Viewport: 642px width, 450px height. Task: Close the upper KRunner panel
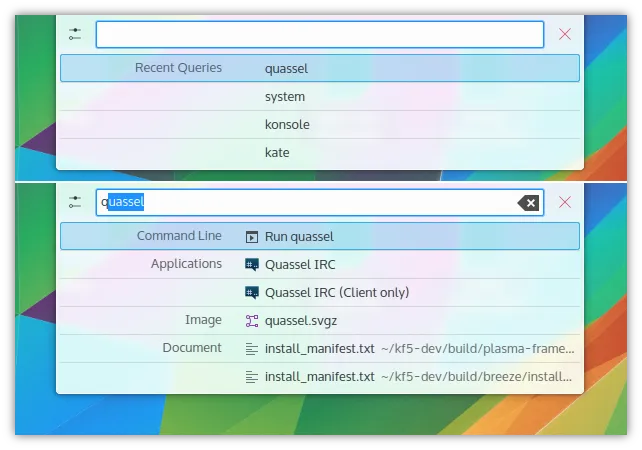click(565, 34)
